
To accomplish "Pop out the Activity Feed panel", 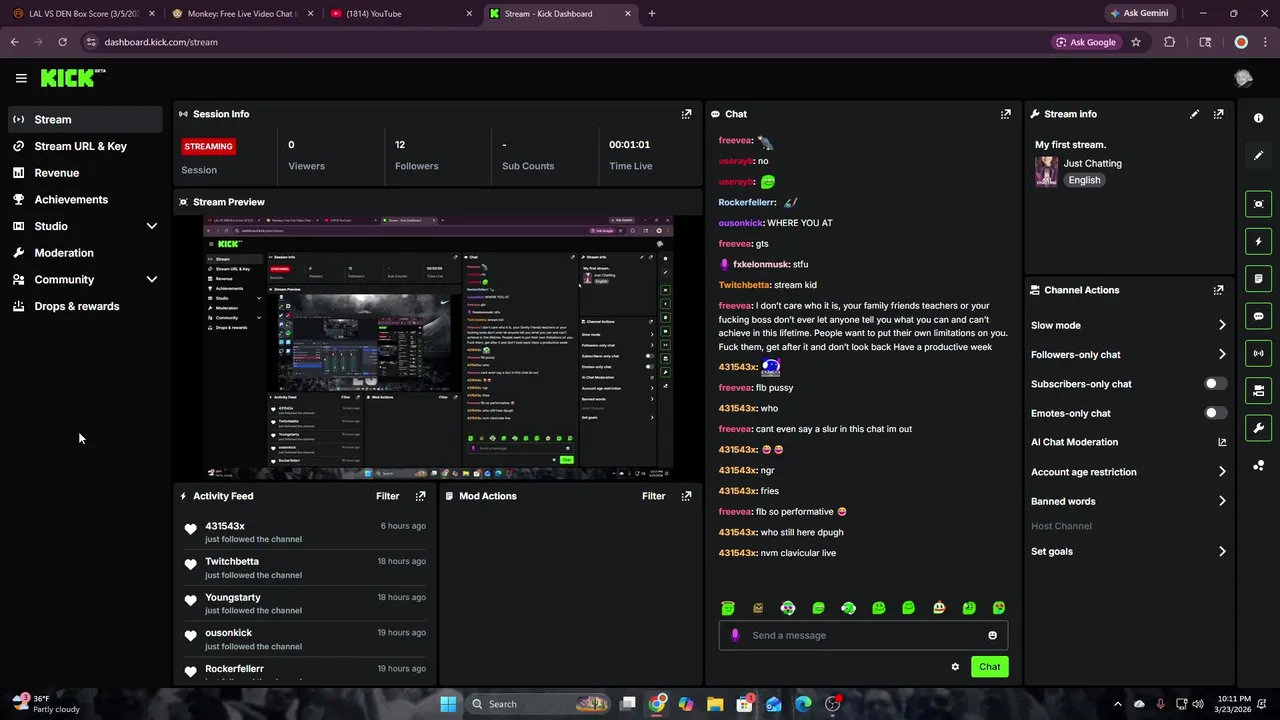I will 420,496.
